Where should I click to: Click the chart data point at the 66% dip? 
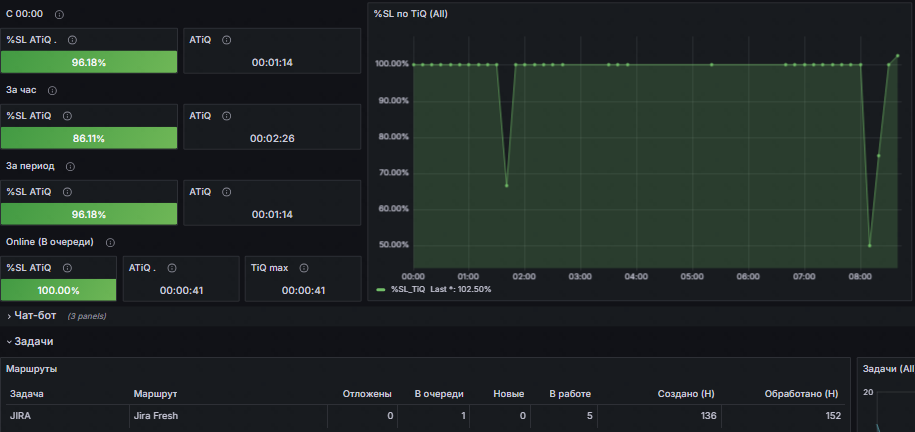pyautogui.click(x=507, y=185)
